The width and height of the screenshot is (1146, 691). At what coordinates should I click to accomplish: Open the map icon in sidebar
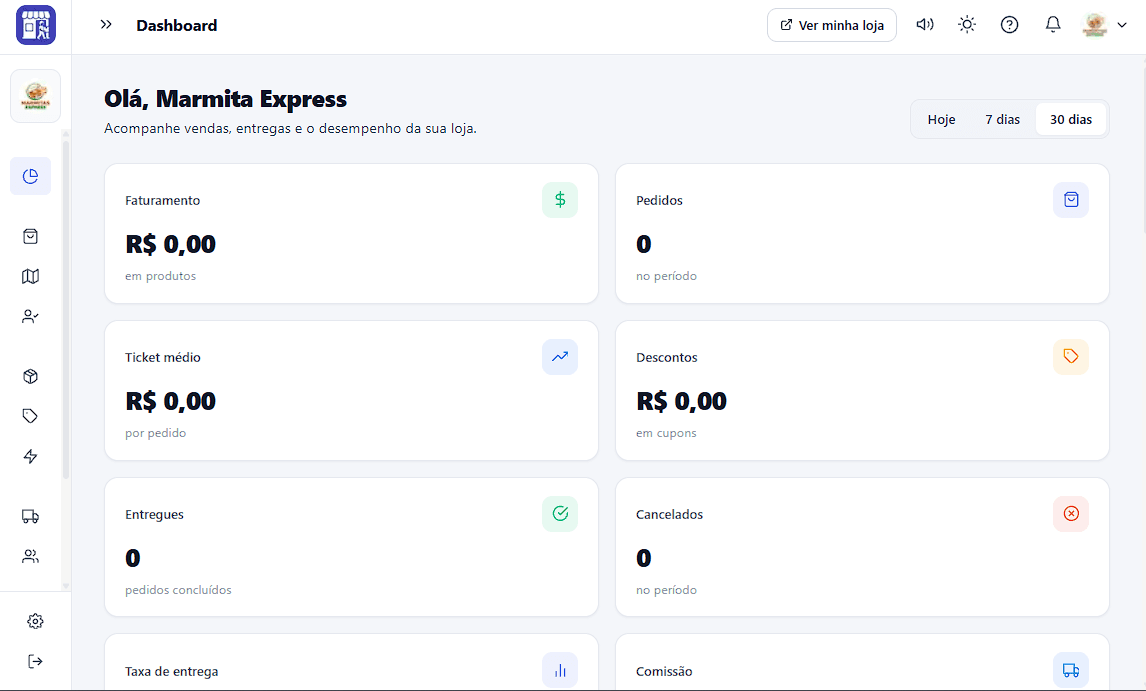click(x=30, y=276)
